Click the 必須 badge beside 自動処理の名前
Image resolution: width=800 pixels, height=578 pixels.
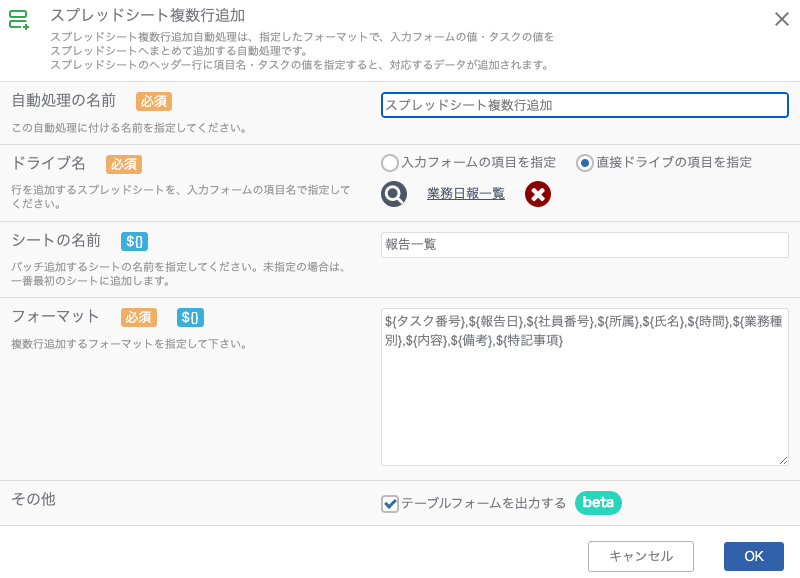[154, 101]
